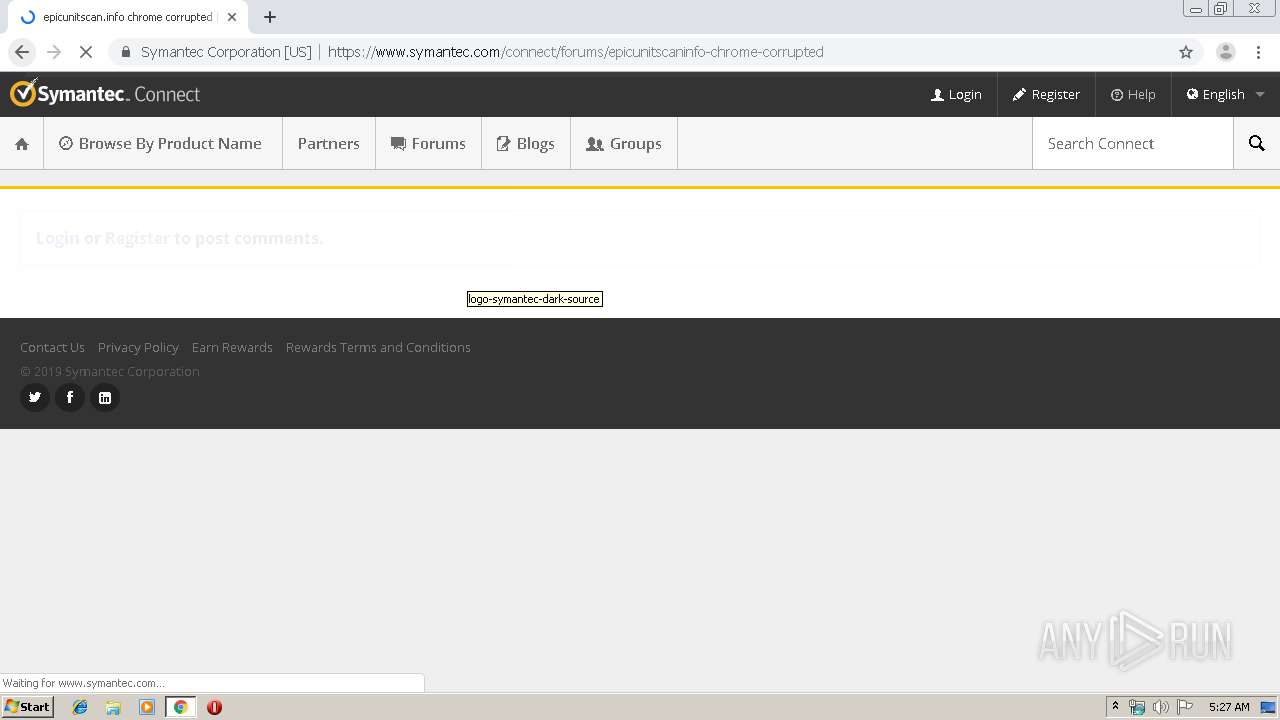
Task: Open the Forums menu item
Action: [428, 143]
